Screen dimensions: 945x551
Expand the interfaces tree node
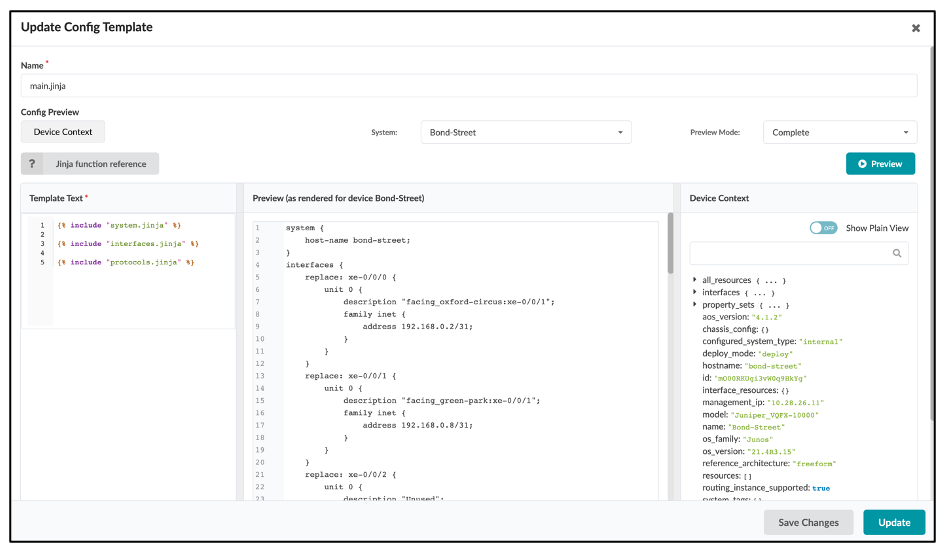pos(695,292)
